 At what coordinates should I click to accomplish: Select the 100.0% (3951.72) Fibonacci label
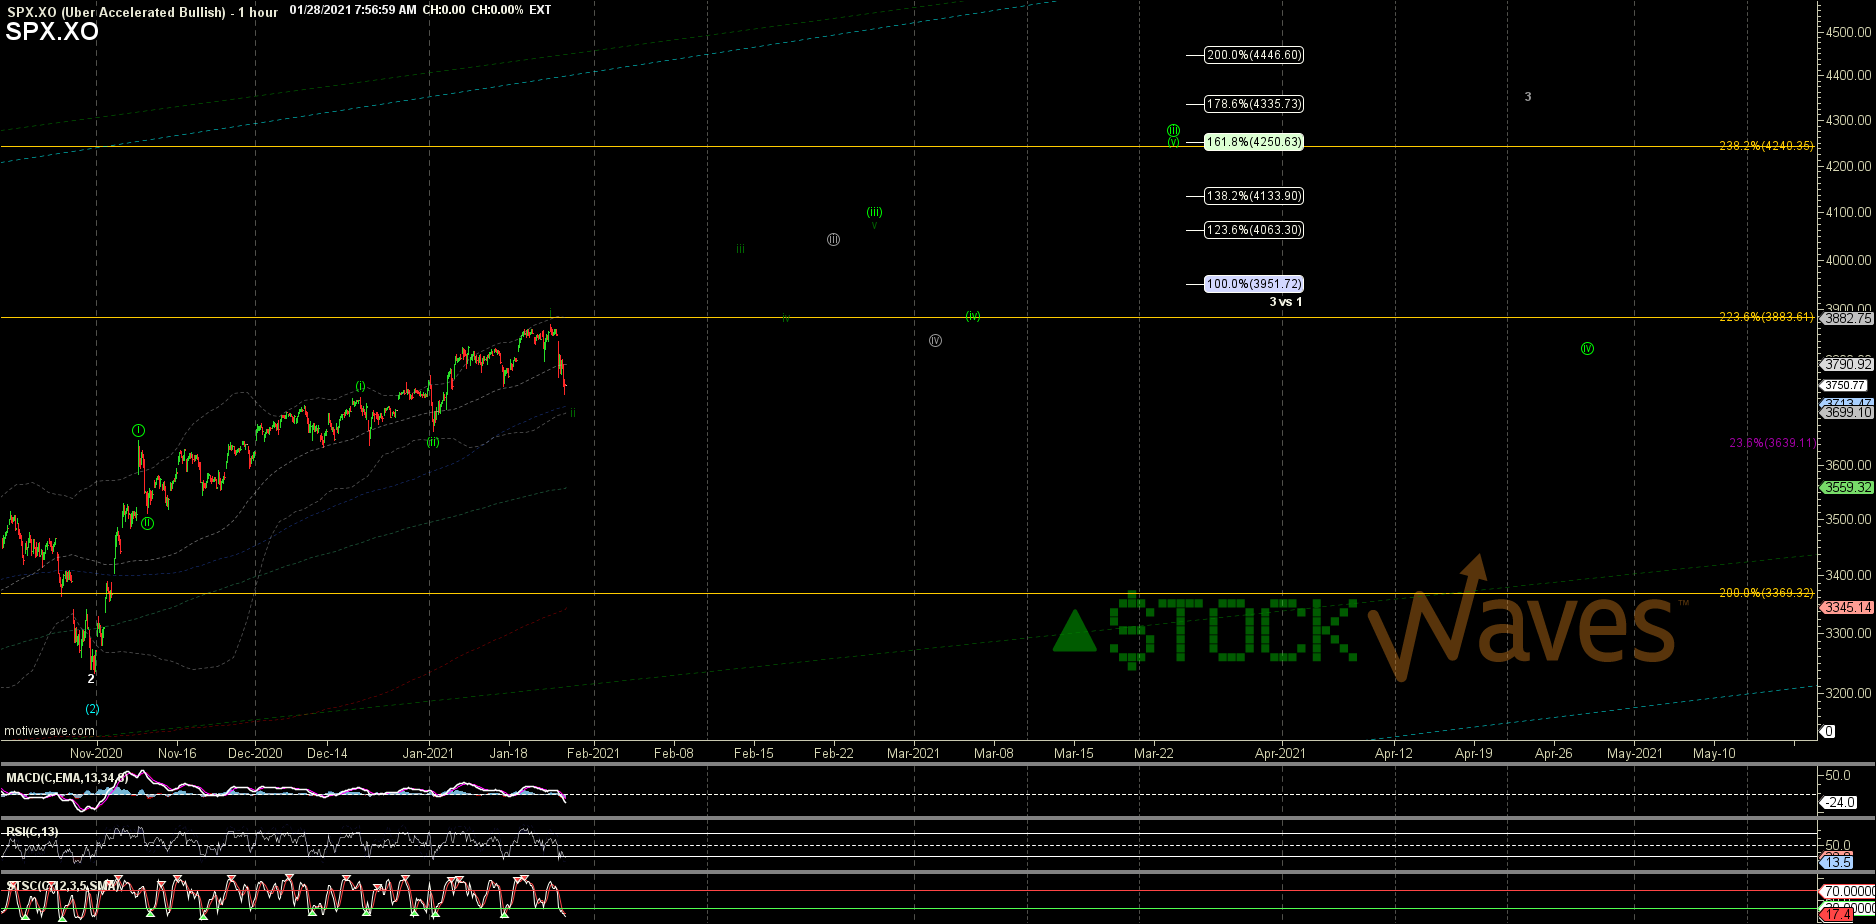point(1254,284)
